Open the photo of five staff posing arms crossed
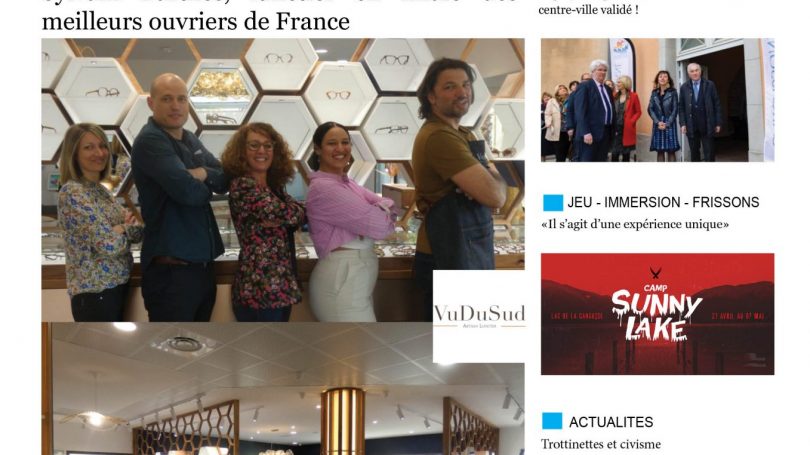The height and width of the screenshot is (455, 810). [283, 180]
